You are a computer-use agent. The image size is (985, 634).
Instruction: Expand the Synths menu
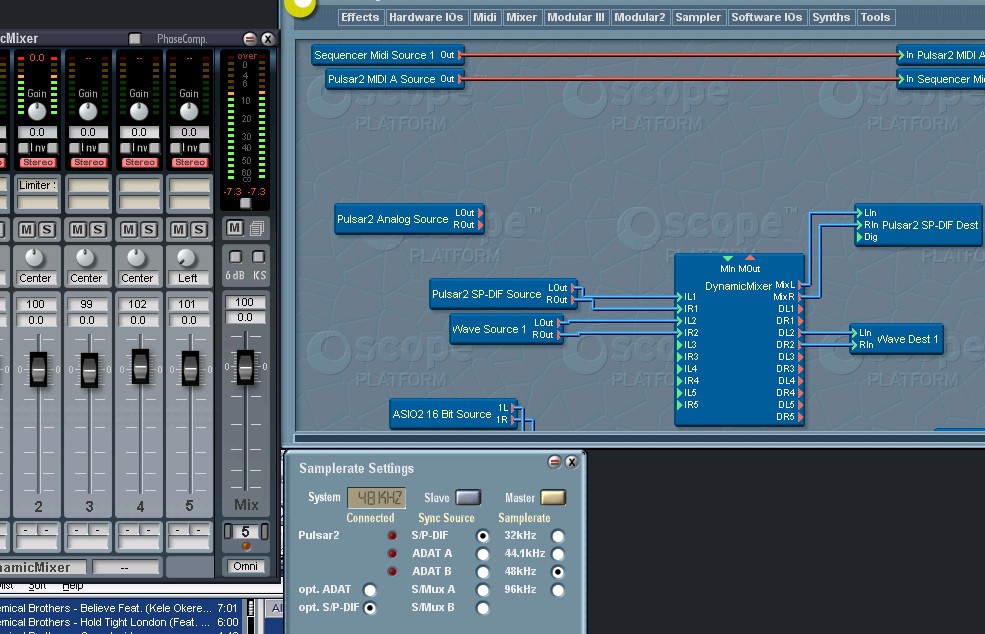coord(830,17)
